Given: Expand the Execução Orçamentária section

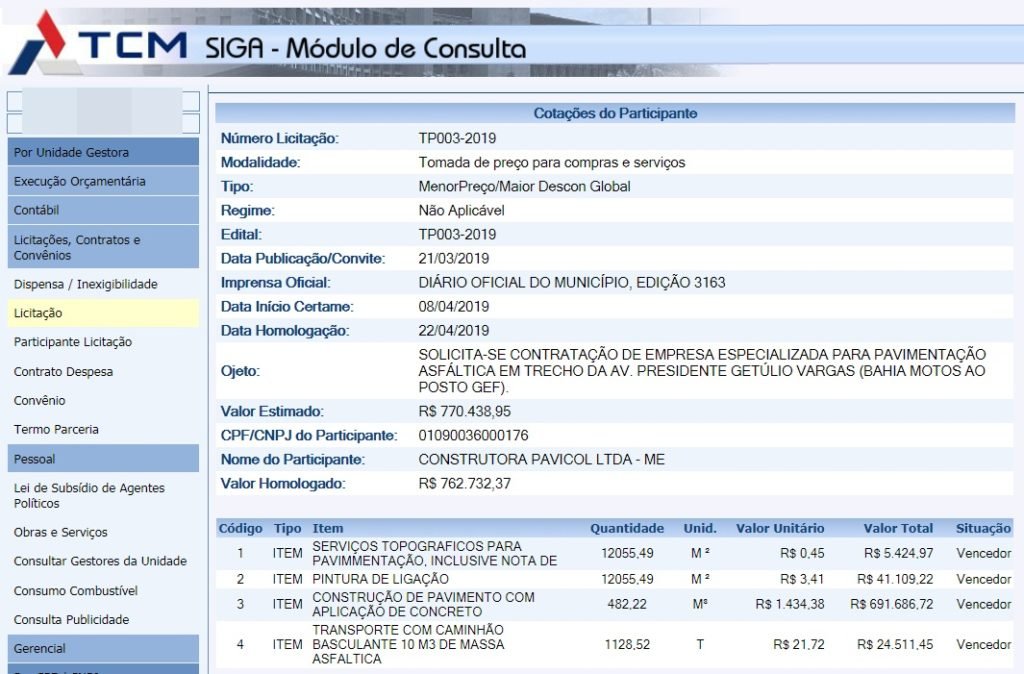Looking at the screenshot, I should click(x=103, y=181).
